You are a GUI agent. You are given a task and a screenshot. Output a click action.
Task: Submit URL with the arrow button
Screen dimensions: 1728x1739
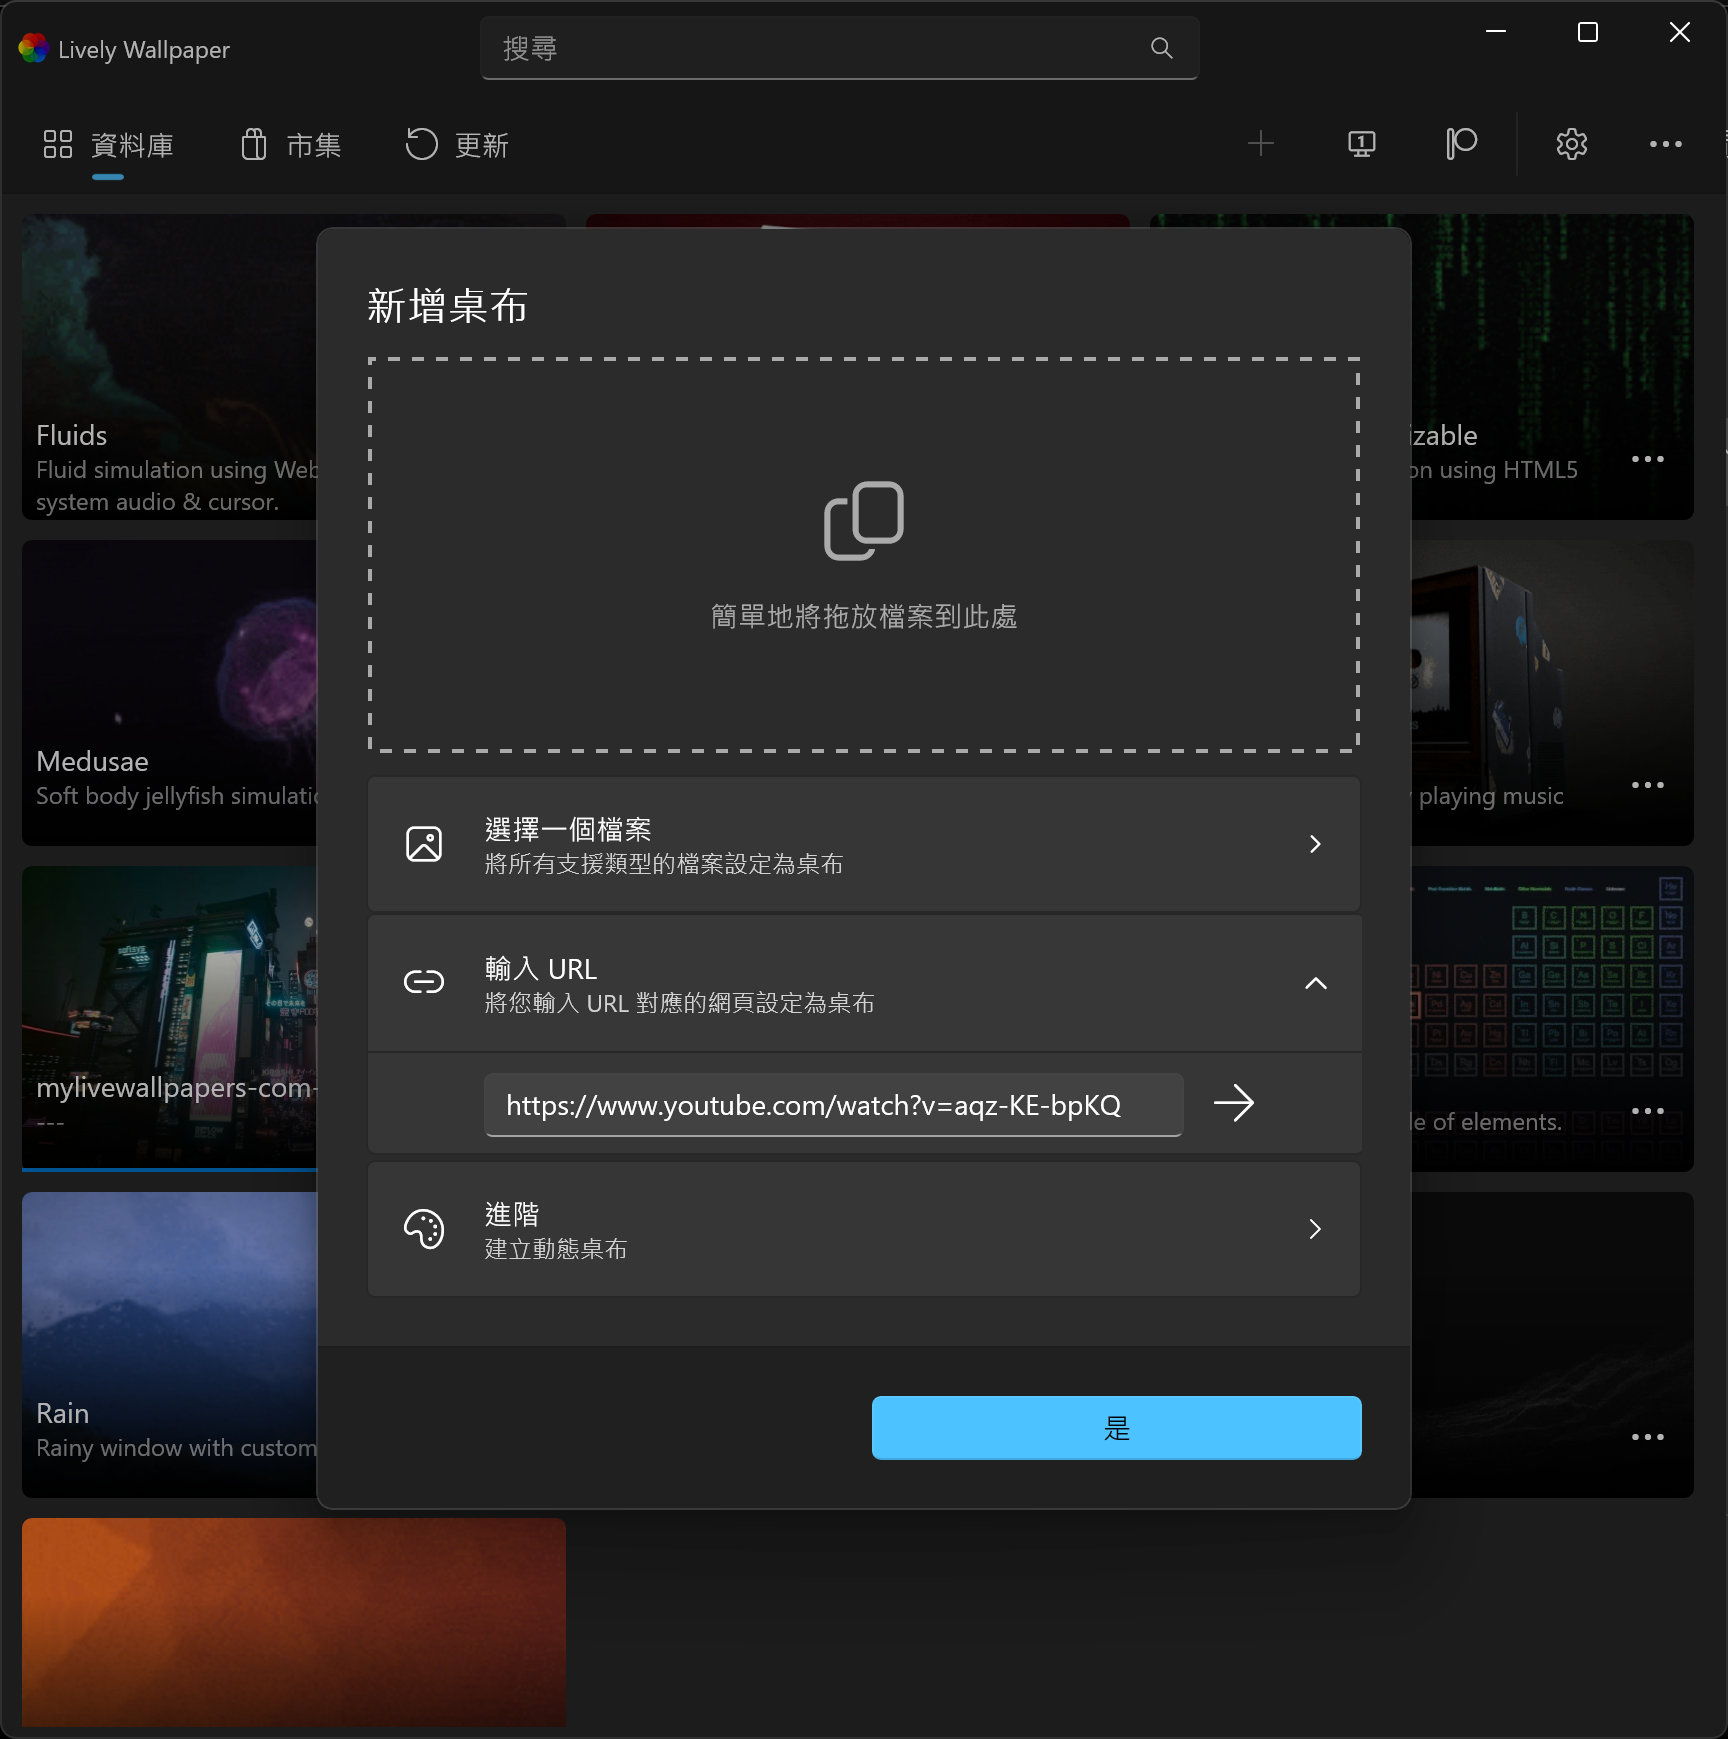[x=1234, y=1103]
